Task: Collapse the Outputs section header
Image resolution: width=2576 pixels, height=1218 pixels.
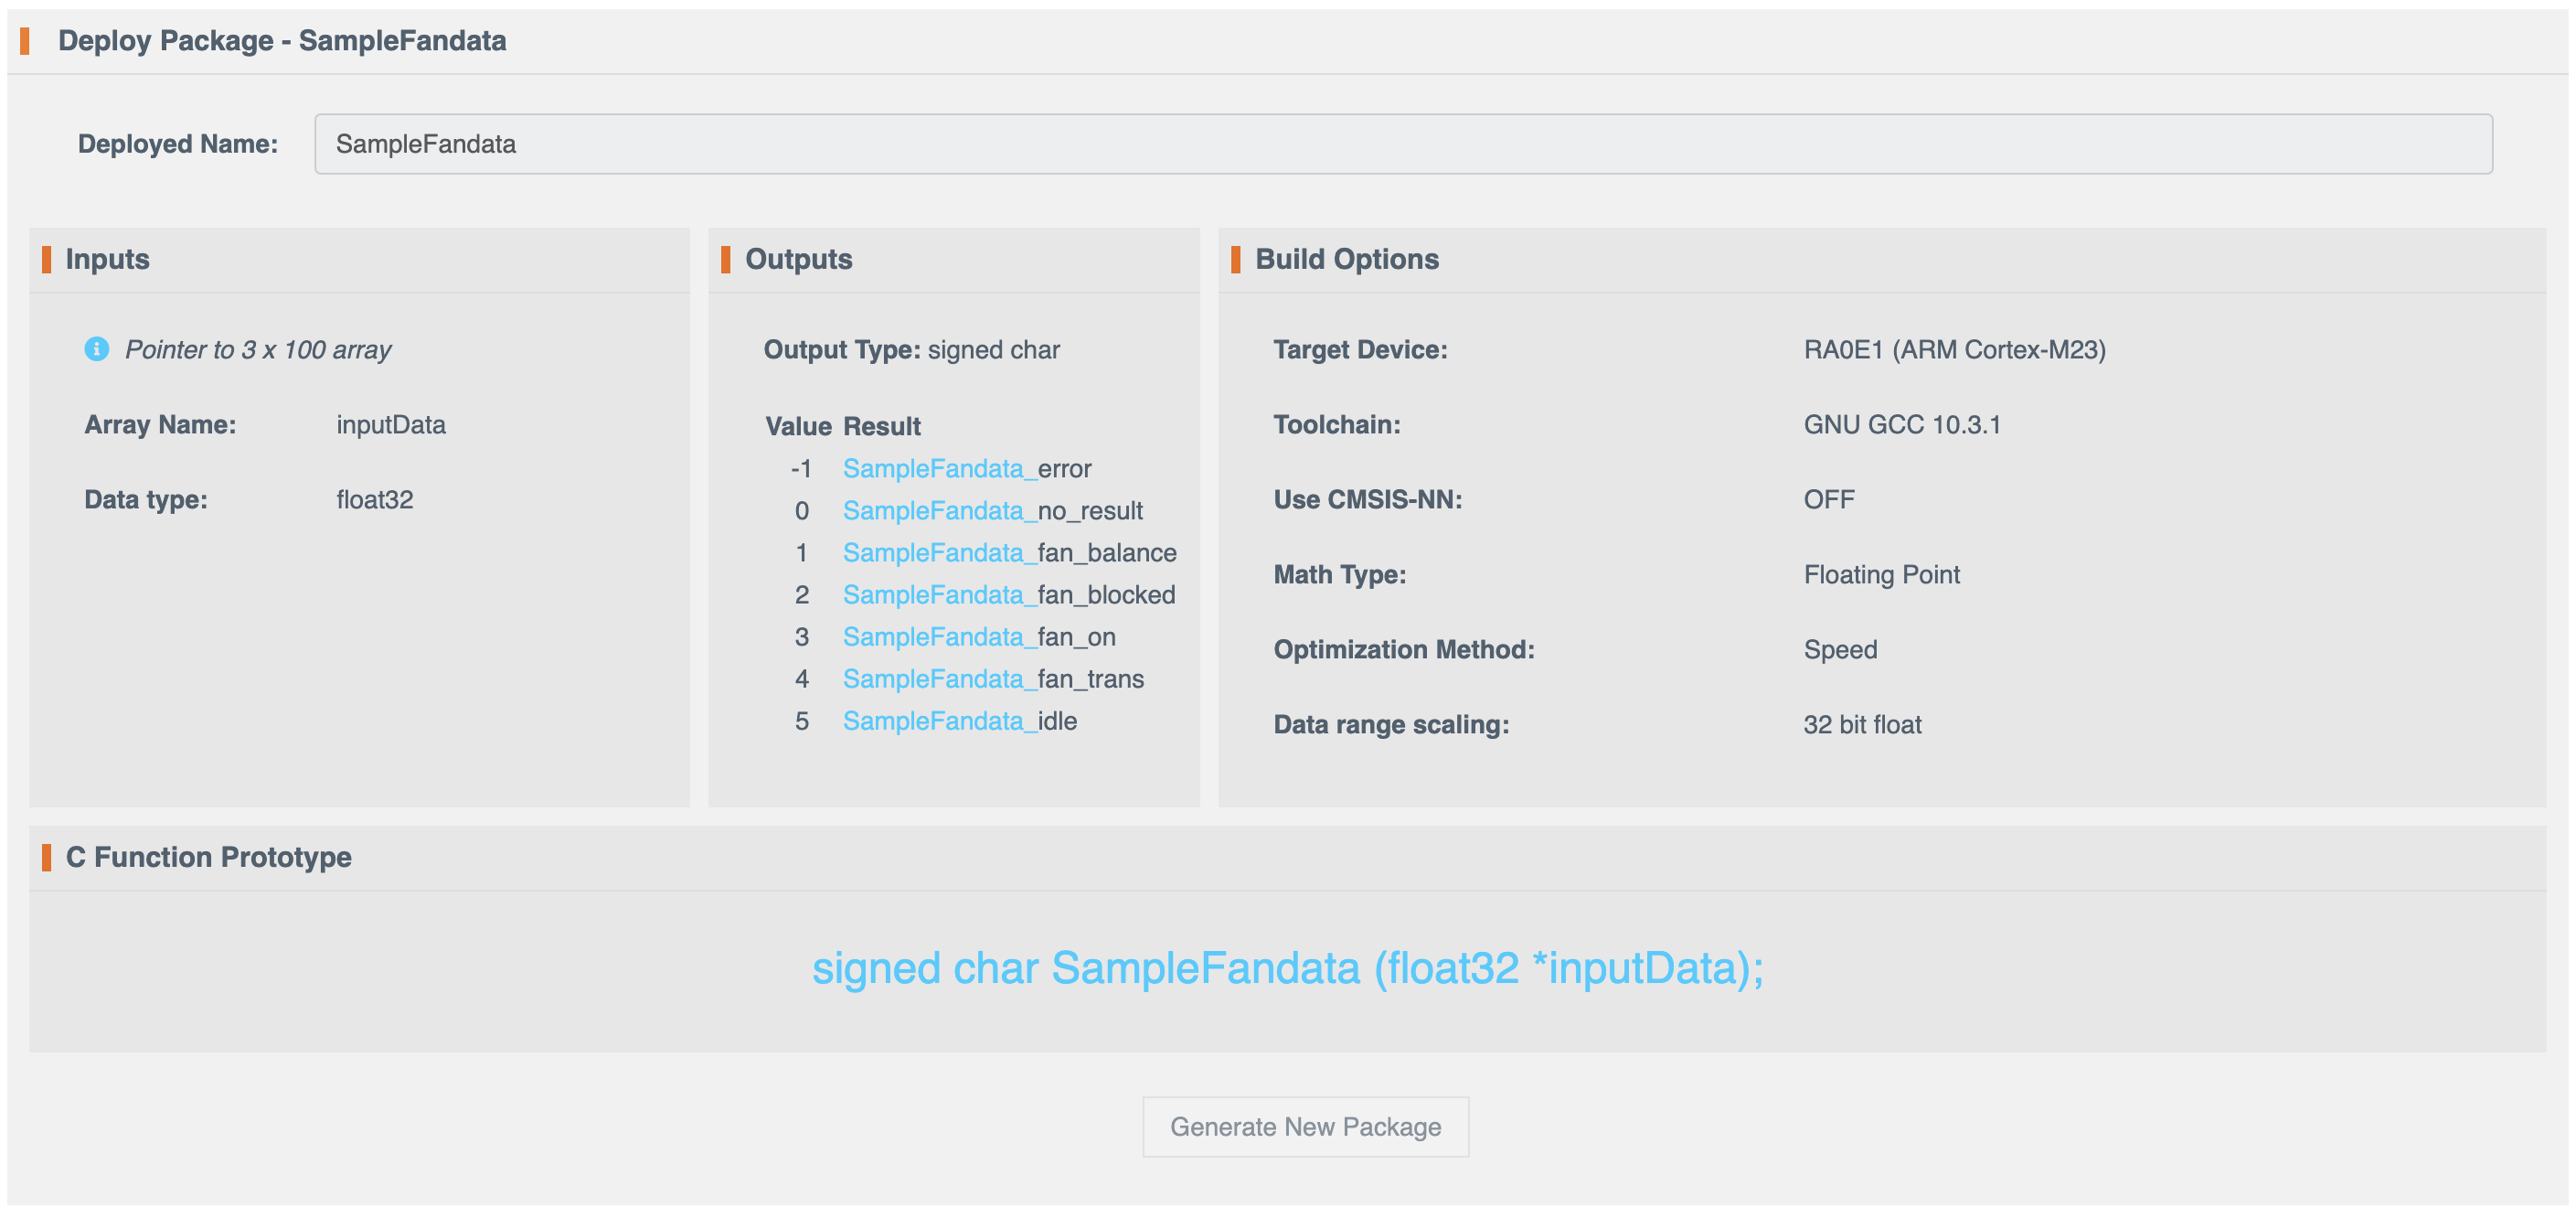Action: (799, 259)
